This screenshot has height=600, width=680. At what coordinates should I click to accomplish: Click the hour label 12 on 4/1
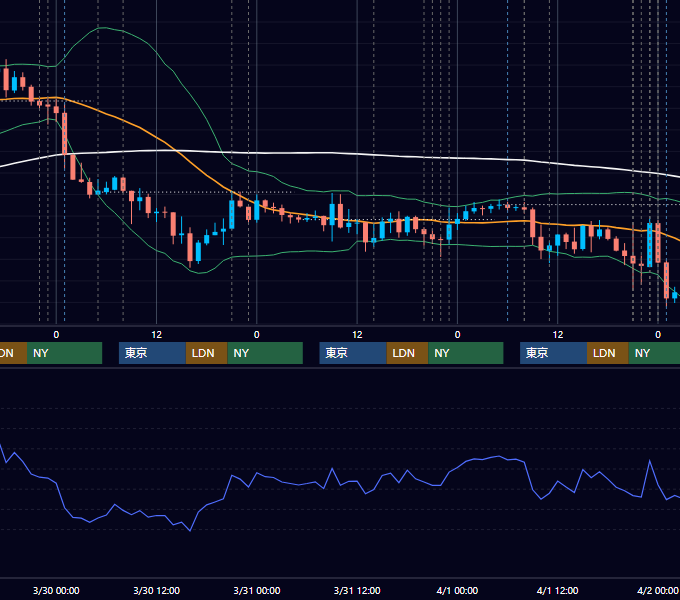(558, 335)
